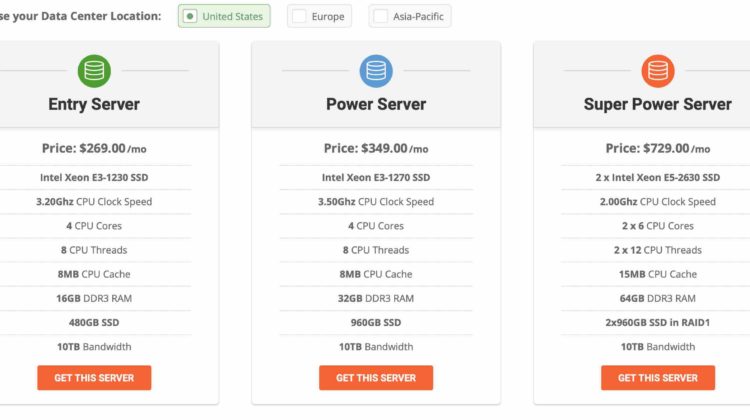This screenshot has width=750, height=420.
Task: Click the $269.00 per month price
Action: 94,148
